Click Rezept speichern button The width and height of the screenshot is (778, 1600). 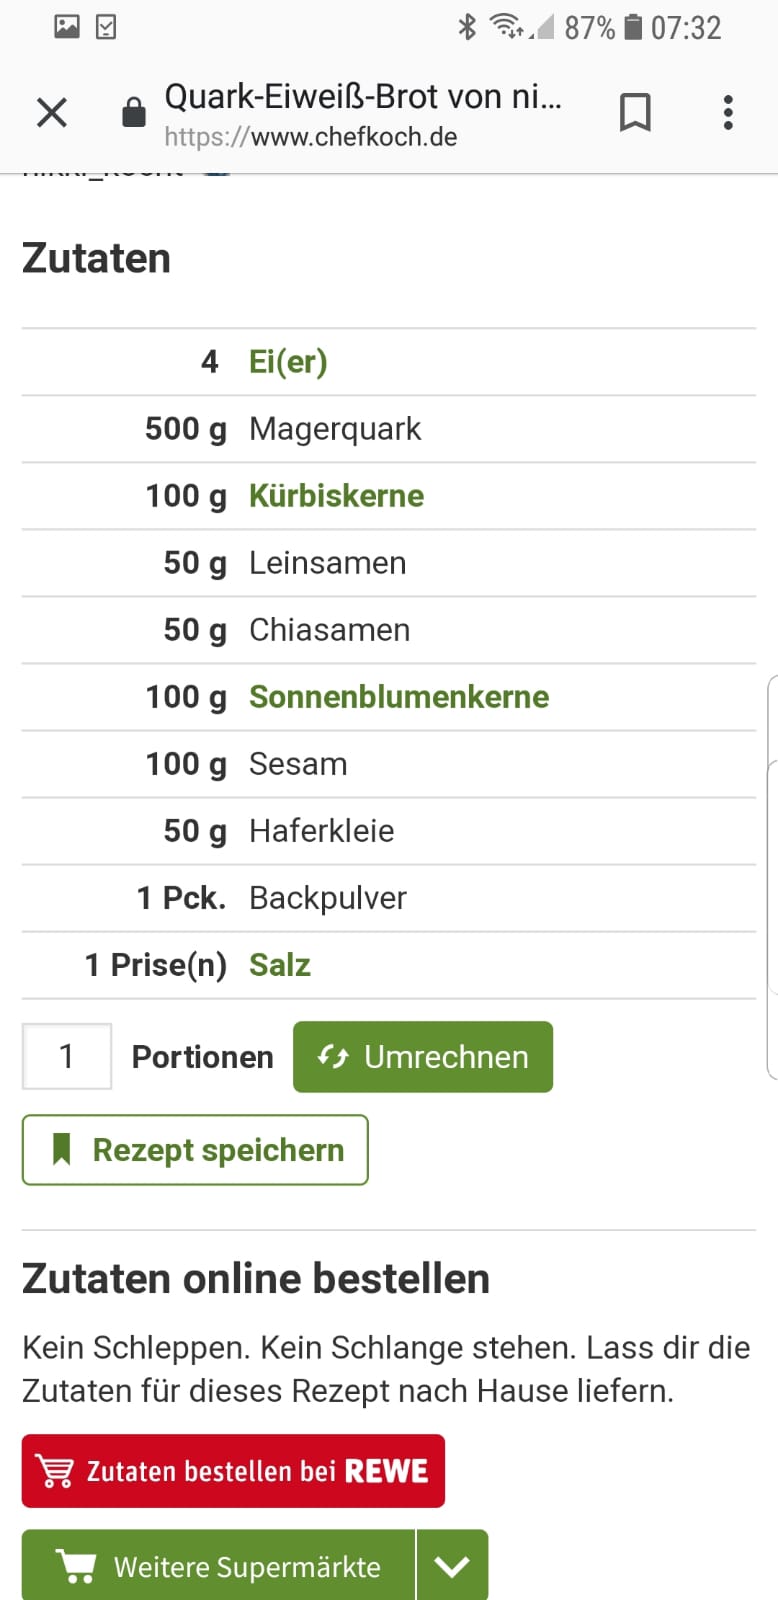click(196, 1150)
